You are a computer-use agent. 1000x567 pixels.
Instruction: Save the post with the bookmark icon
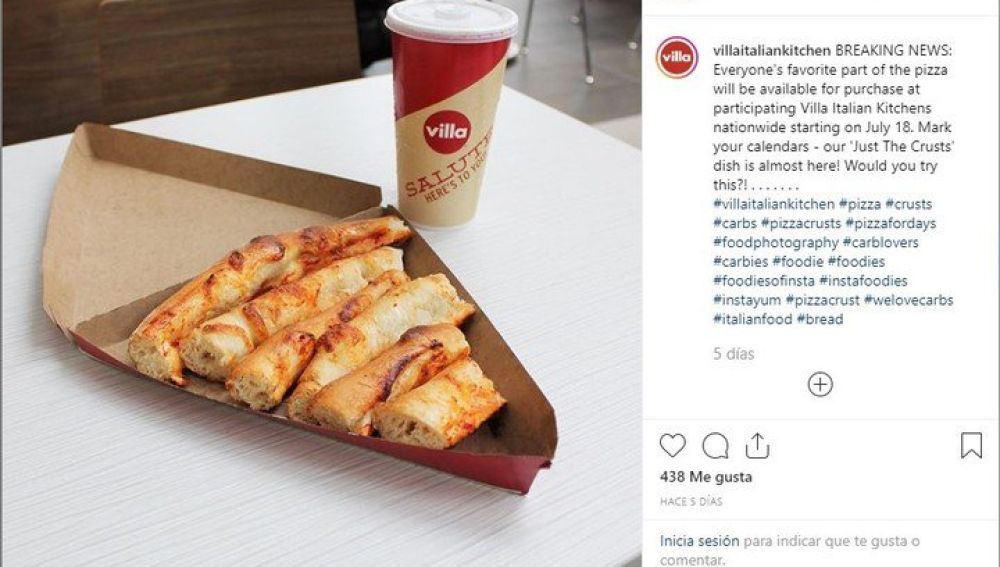971,445
